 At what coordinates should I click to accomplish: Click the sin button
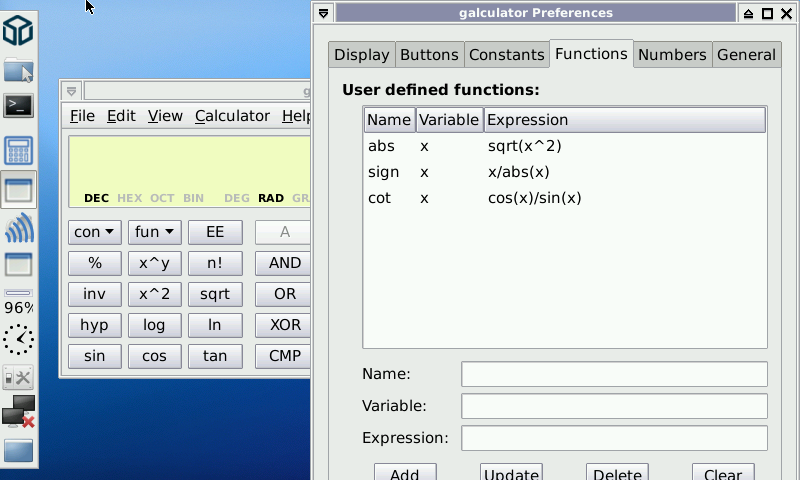point(94,356)
